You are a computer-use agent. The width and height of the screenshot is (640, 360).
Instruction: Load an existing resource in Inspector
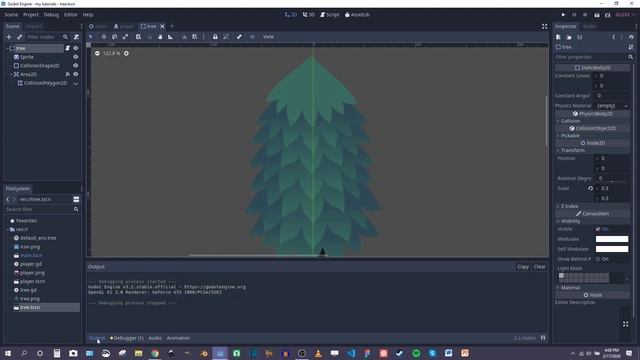click(x=569, y=37)
